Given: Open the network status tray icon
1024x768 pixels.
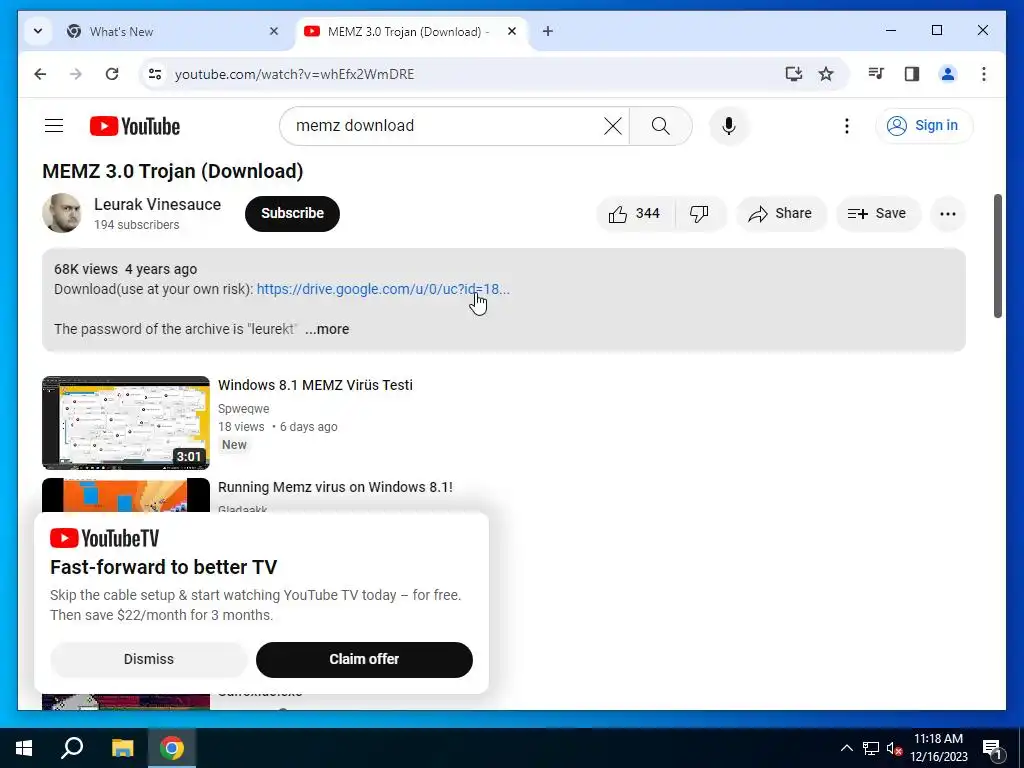Looking at the screenshot, I should 871,748.
